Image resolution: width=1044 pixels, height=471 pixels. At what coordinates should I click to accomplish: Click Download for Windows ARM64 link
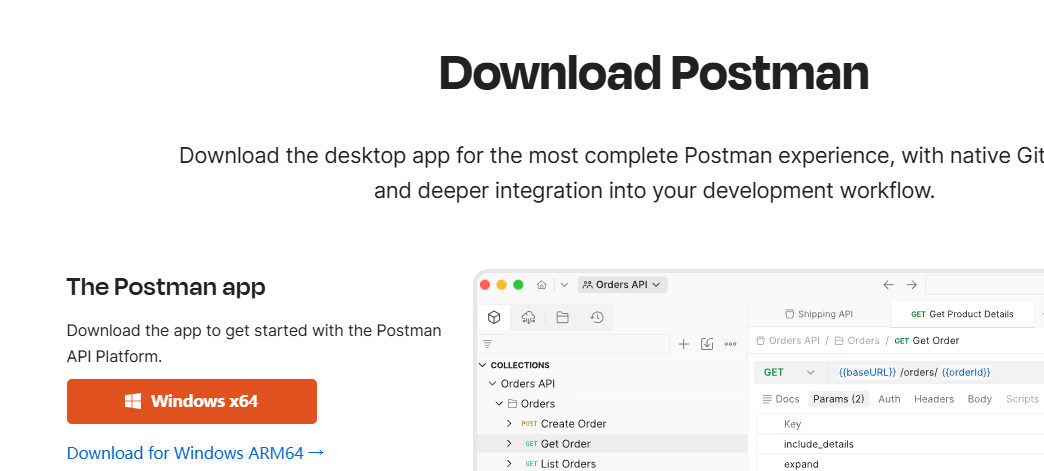196,453
